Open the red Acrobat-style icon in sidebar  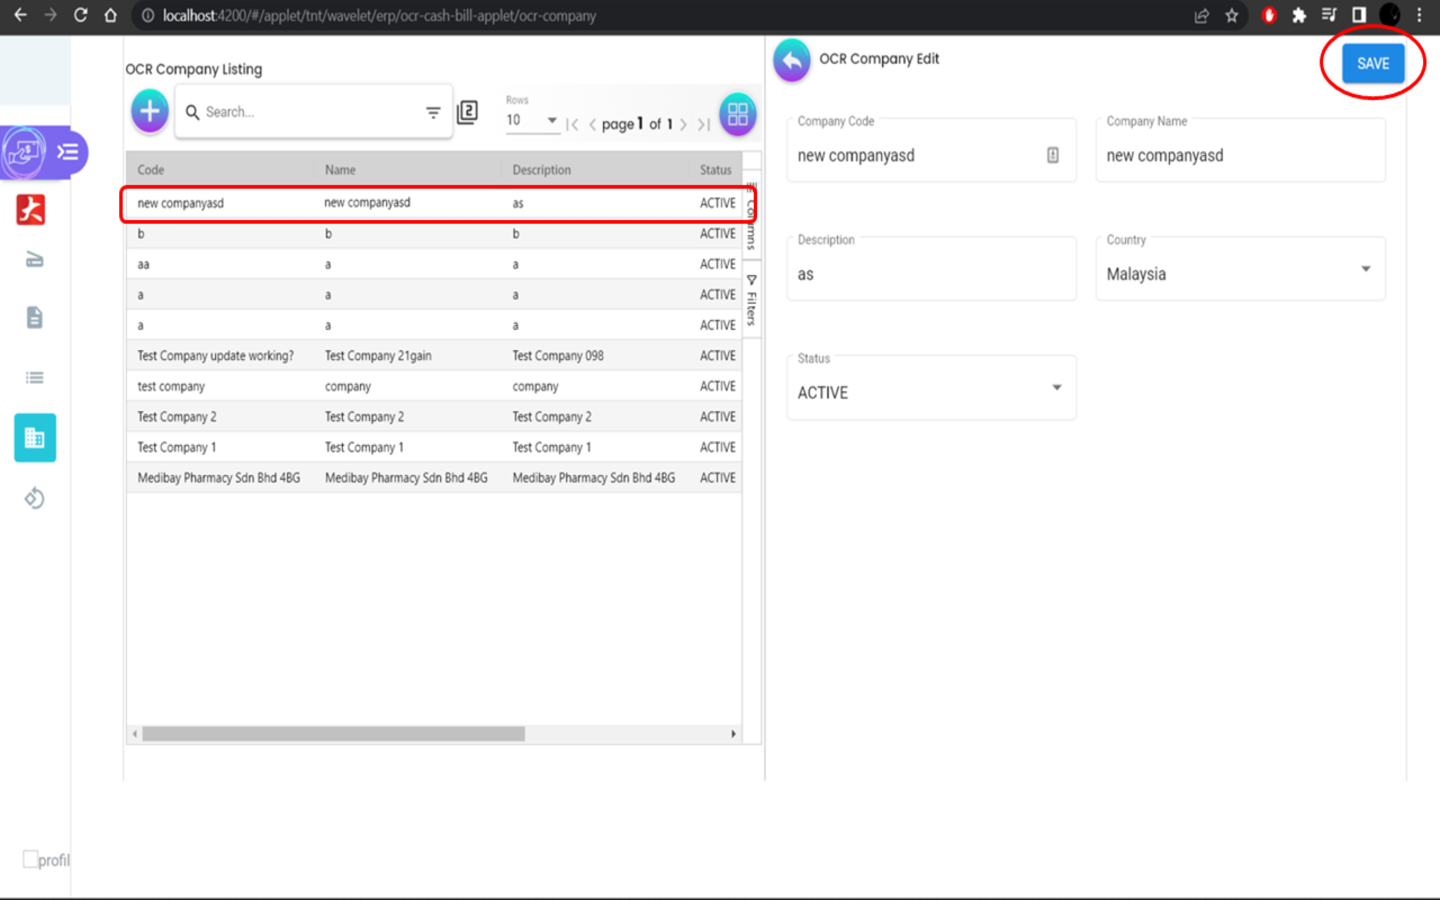point(31,209)
